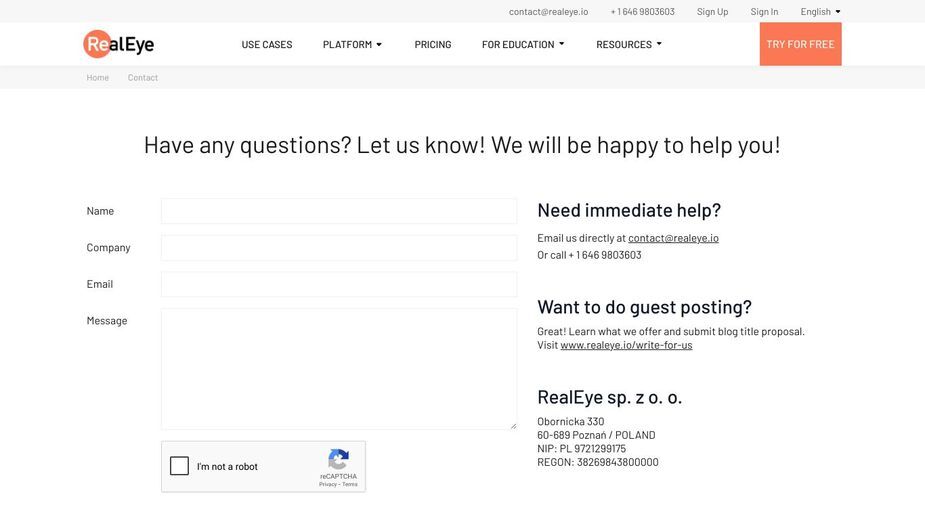
Task: Click the 'Obornicka 330' address line
Action: pyautogui.click(x=570, y=421)
